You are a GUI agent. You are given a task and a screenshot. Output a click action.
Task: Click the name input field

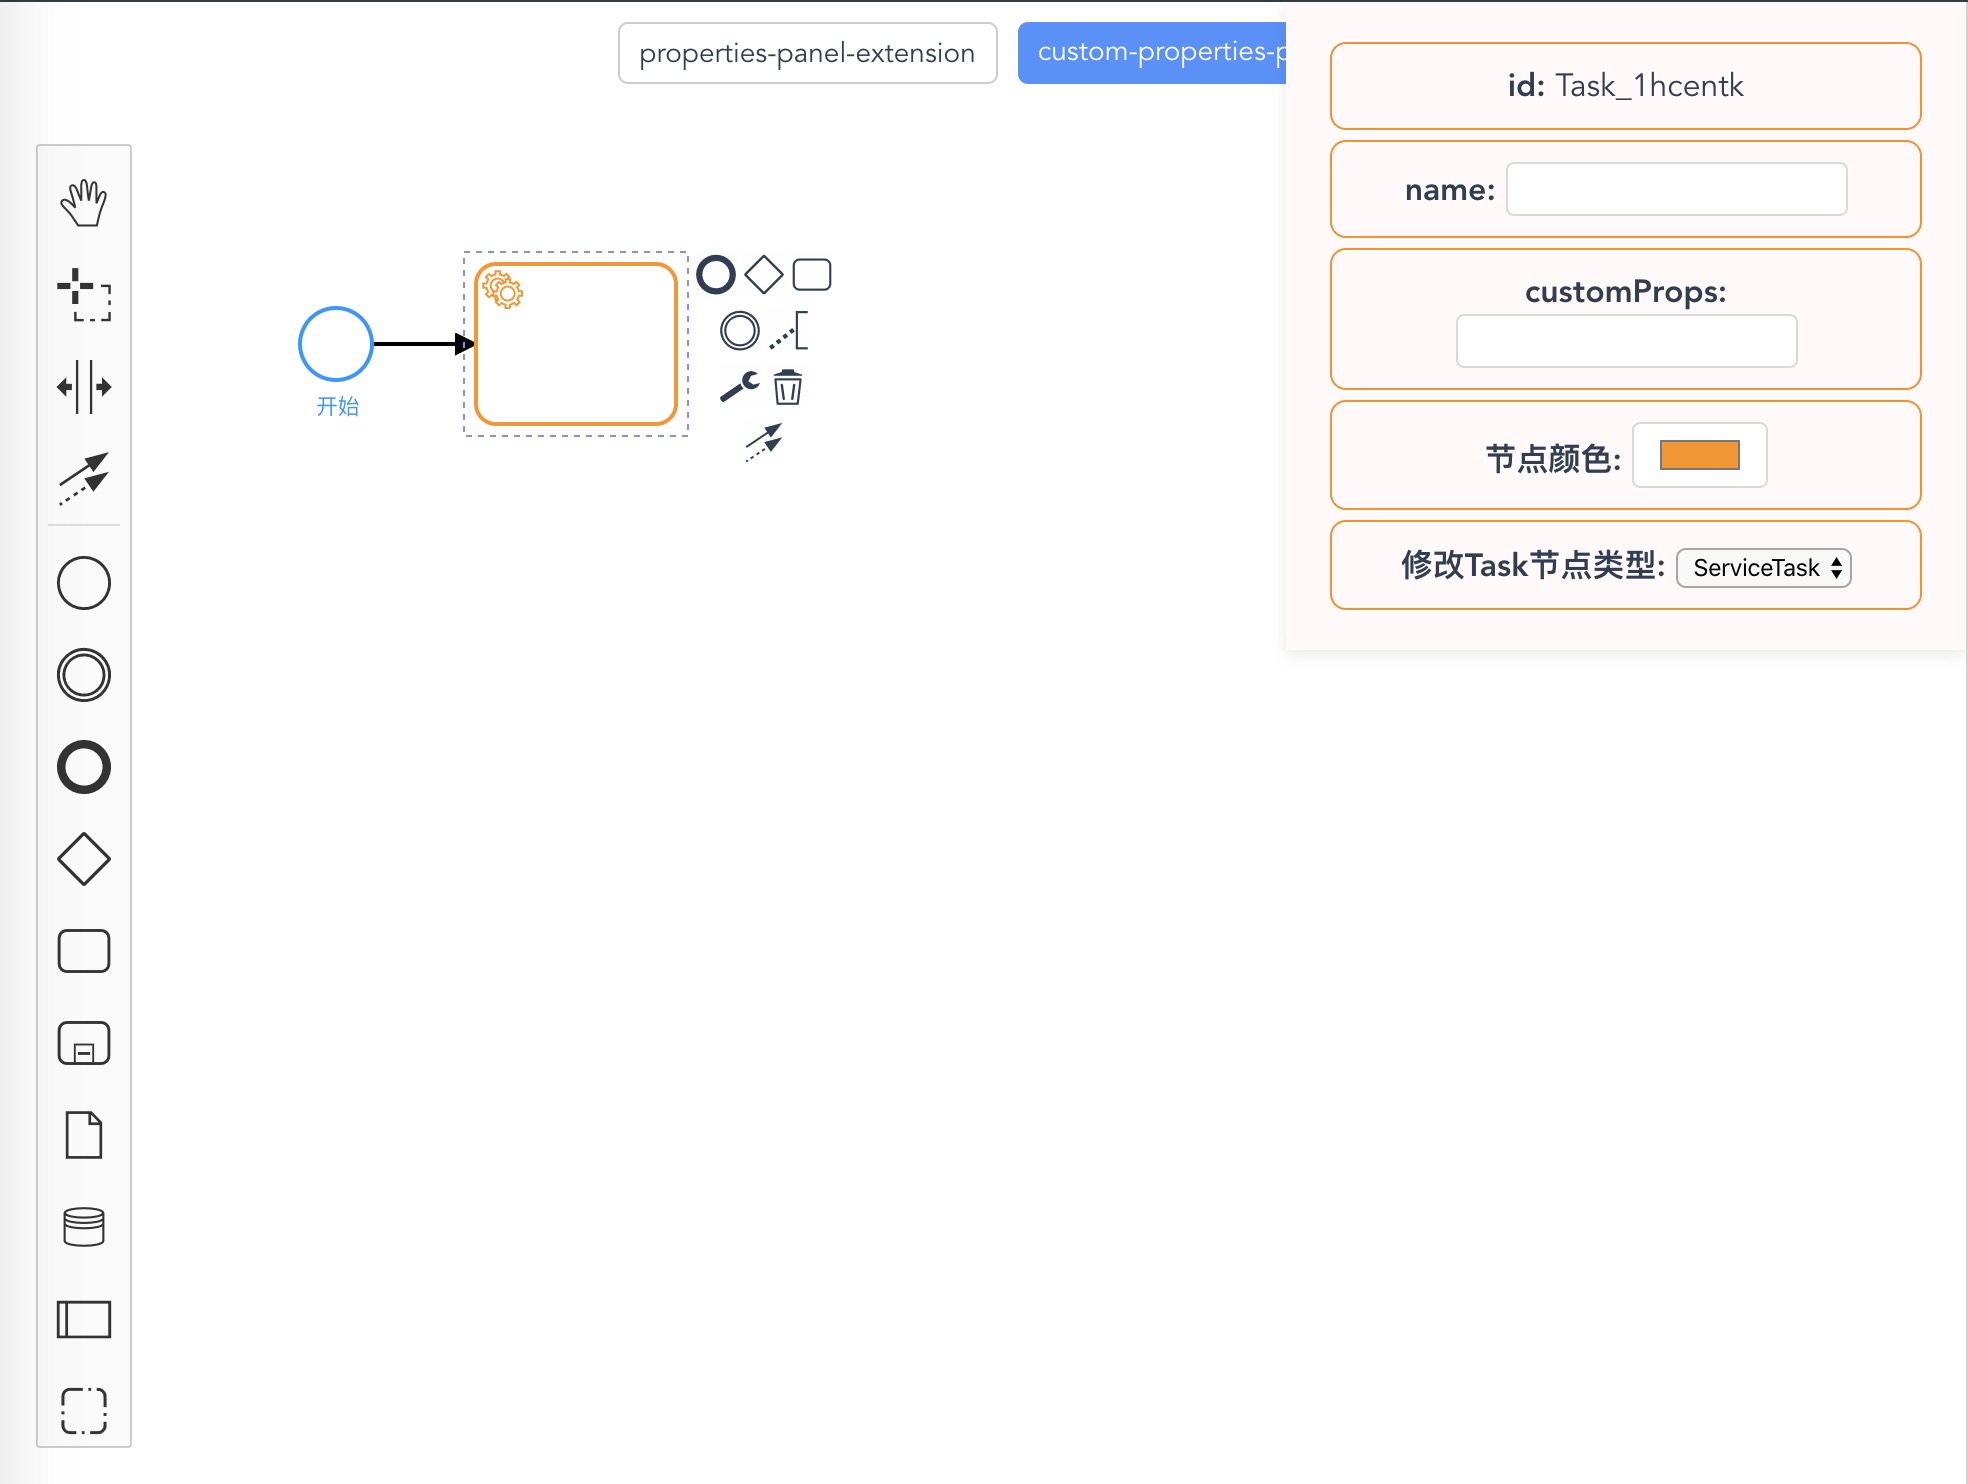point(1676,189)
